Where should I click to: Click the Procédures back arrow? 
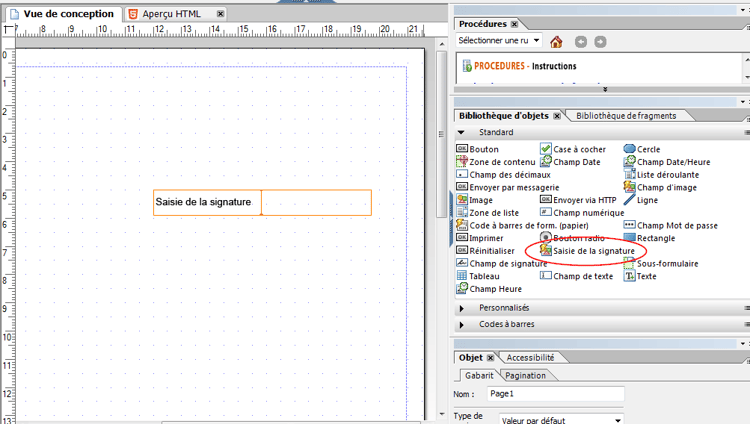581,42
